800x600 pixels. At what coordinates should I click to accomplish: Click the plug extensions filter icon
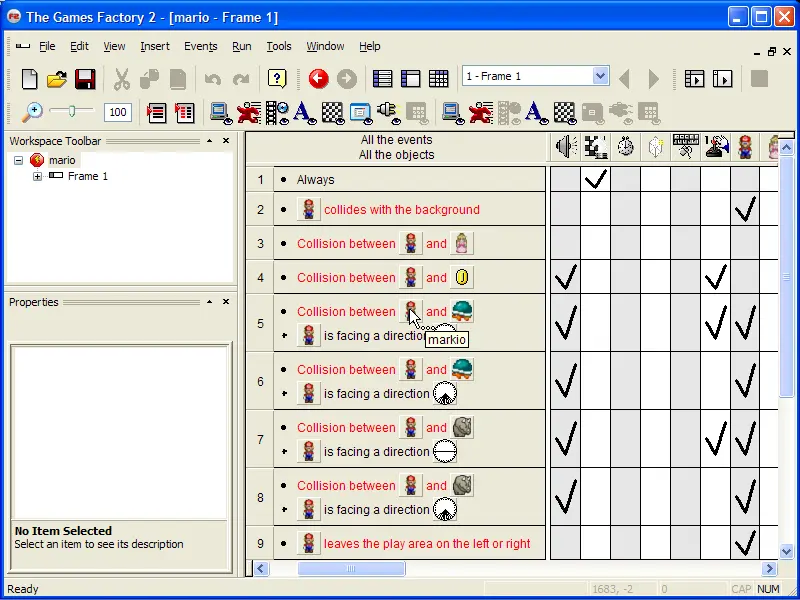coord(389,113)
